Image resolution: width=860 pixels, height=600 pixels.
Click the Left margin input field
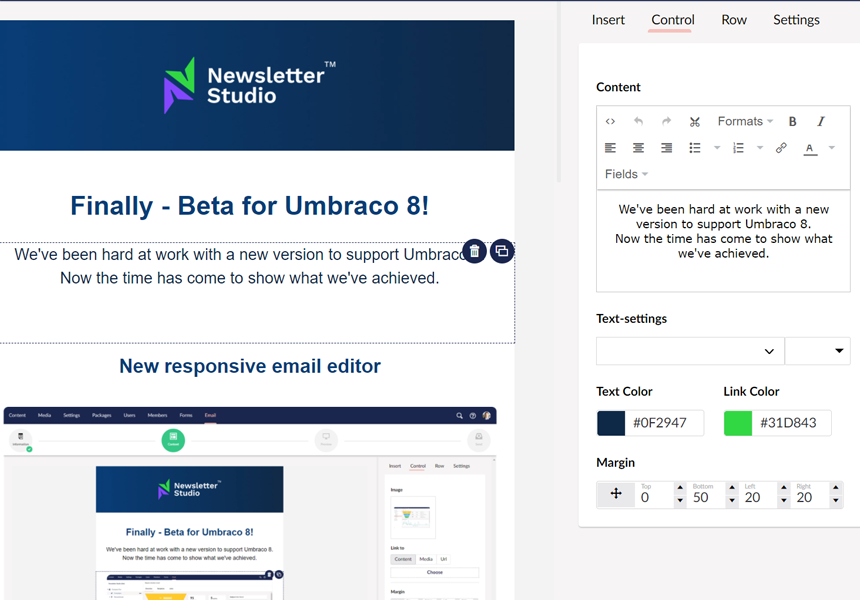pyautogui.click(x=759, y=495)
